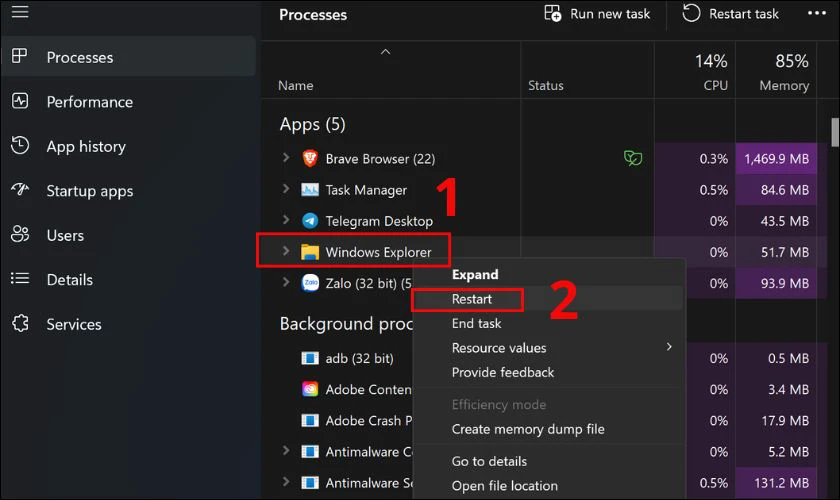Click the App history clock icon

pyautogui.click(x=20, y=145)
